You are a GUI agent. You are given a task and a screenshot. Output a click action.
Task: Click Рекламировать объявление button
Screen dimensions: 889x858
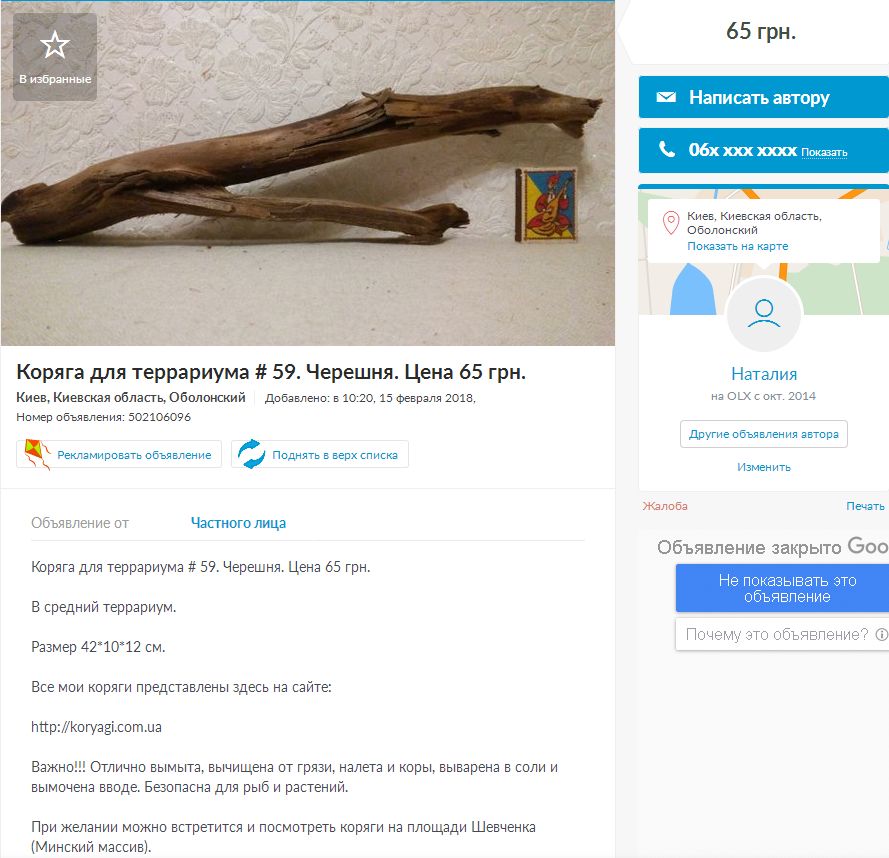[x=119, y=454]
